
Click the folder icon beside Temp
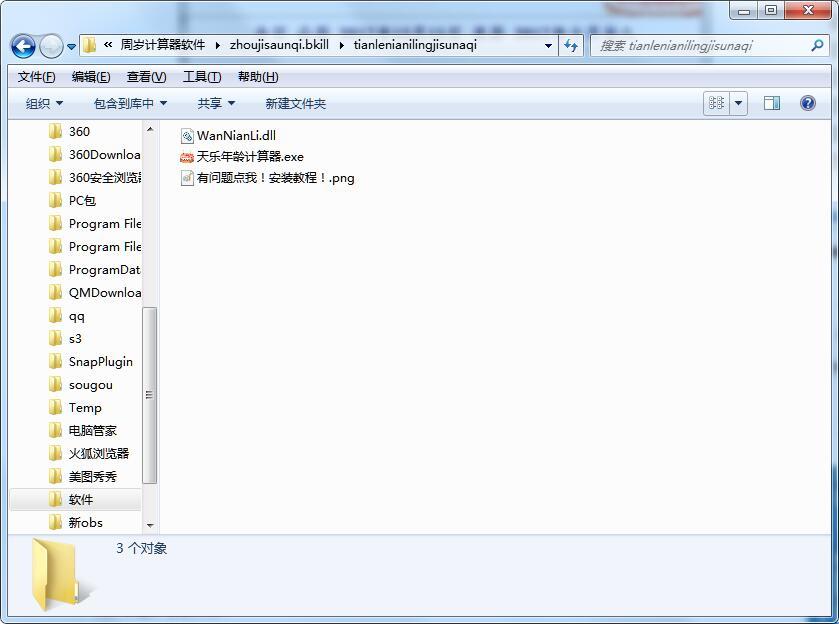55,408
